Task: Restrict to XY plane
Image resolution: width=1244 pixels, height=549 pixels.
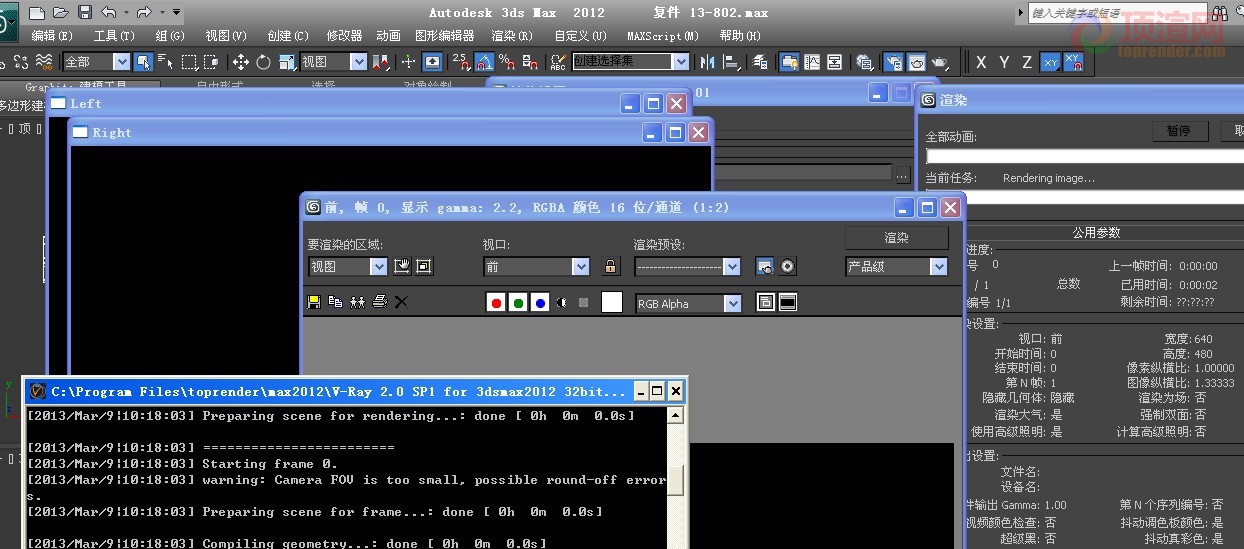Action: [1050, 62]
